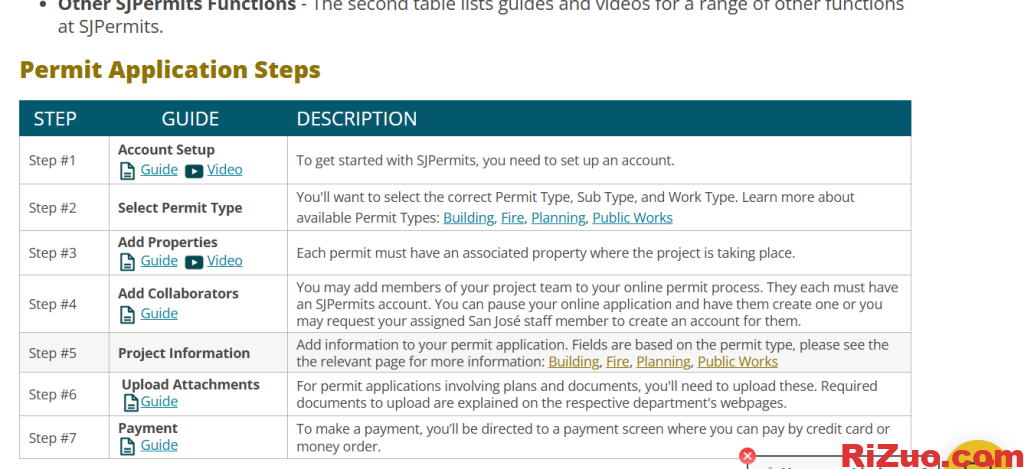Click the document icon under Upload Attachments
1024x469 pixels.
131,403
